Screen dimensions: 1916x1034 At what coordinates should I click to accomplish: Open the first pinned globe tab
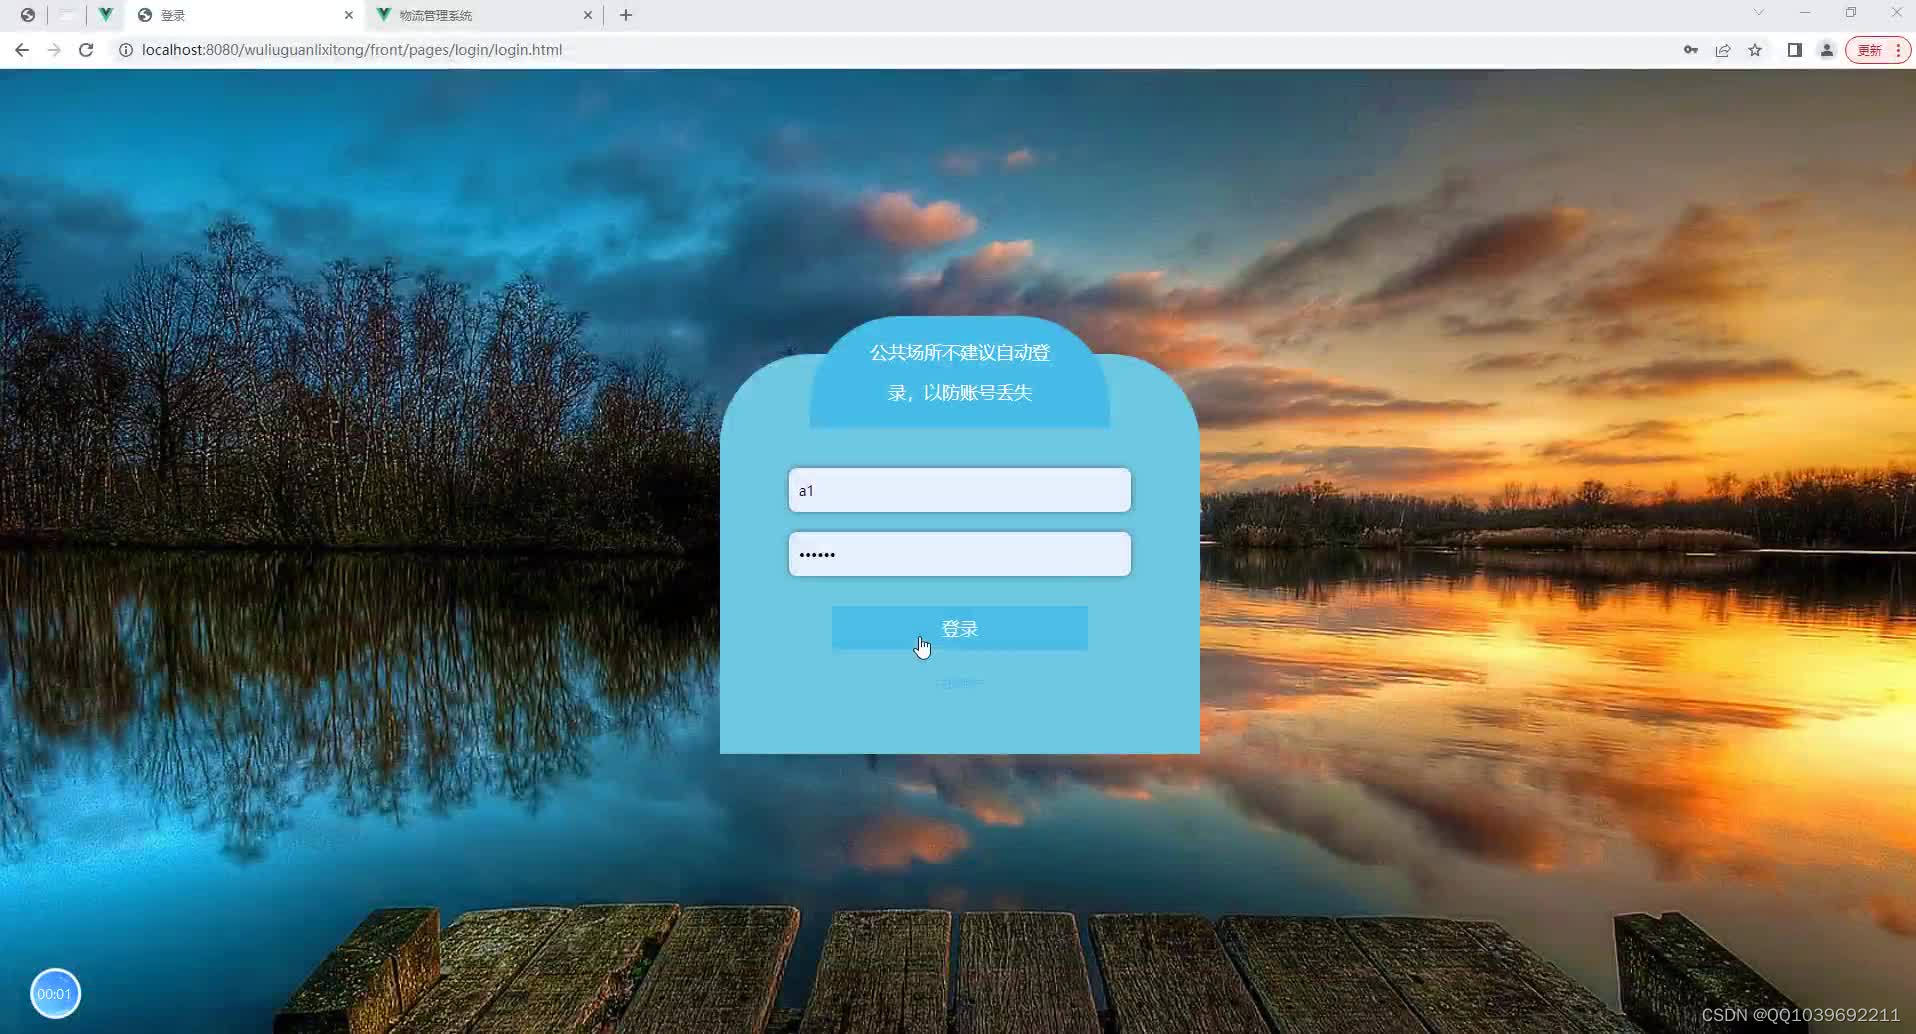[28, 15]
